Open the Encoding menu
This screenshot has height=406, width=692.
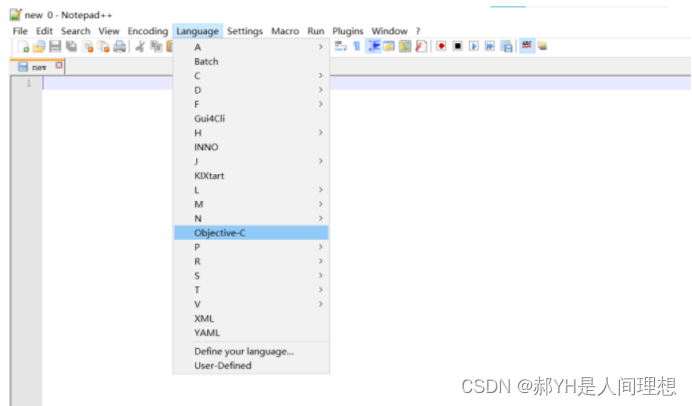(148, 31)
